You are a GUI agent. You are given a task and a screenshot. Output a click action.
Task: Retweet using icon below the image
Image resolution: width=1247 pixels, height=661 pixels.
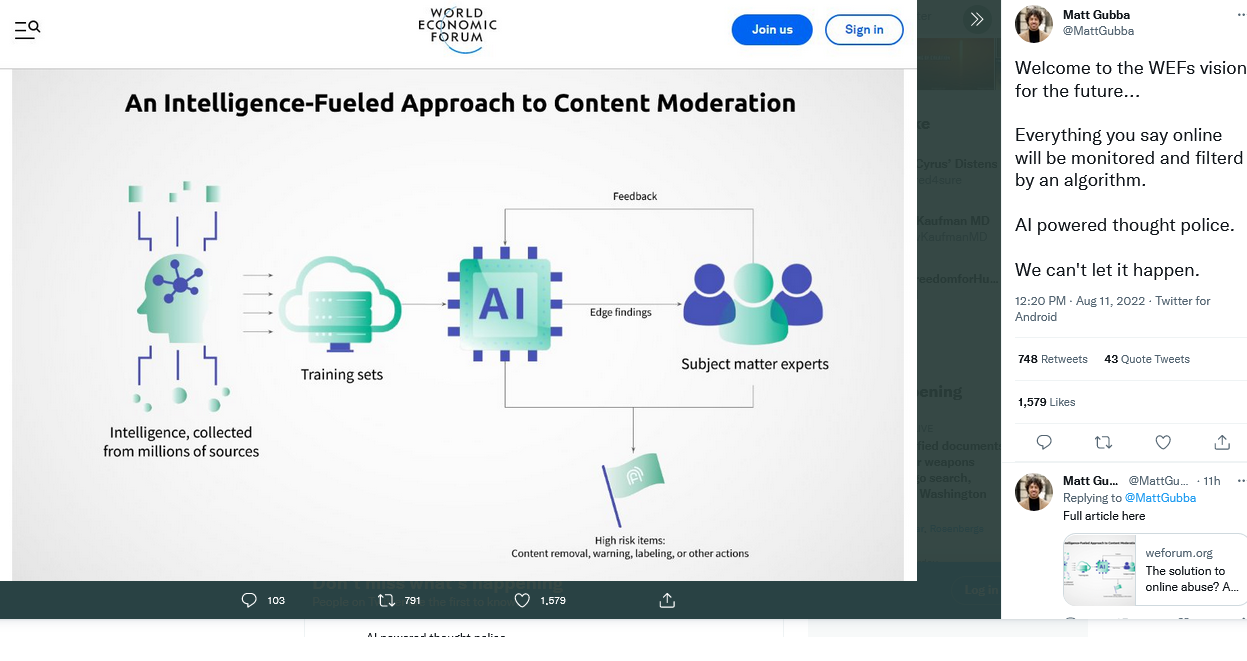tap(386, 600)
